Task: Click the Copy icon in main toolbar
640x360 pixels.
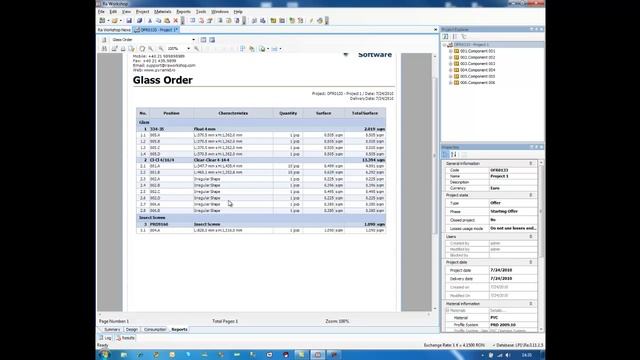Action: point(158,21)
